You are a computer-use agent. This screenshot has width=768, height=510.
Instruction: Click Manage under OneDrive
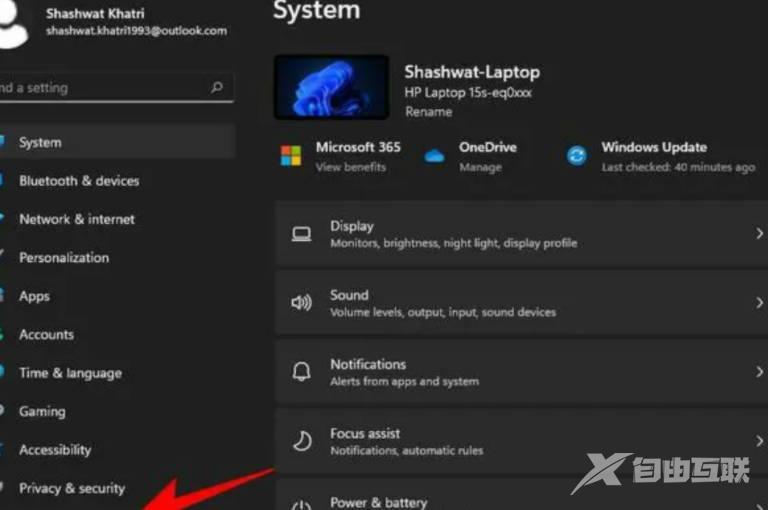pos(480,167)
